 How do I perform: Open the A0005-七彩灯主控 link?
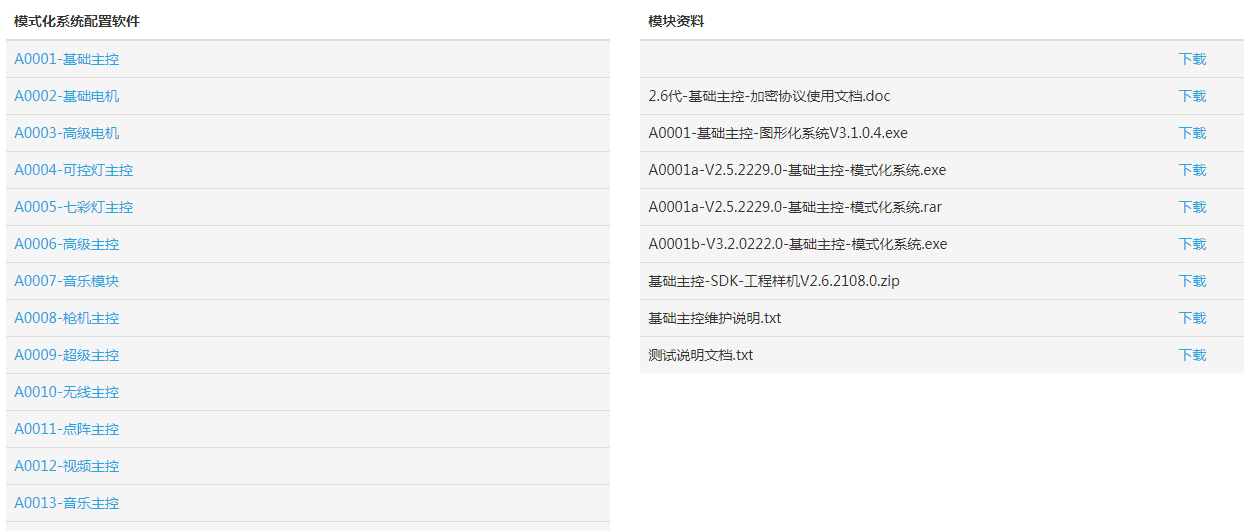pyautogui.click(x=73, y=207)
